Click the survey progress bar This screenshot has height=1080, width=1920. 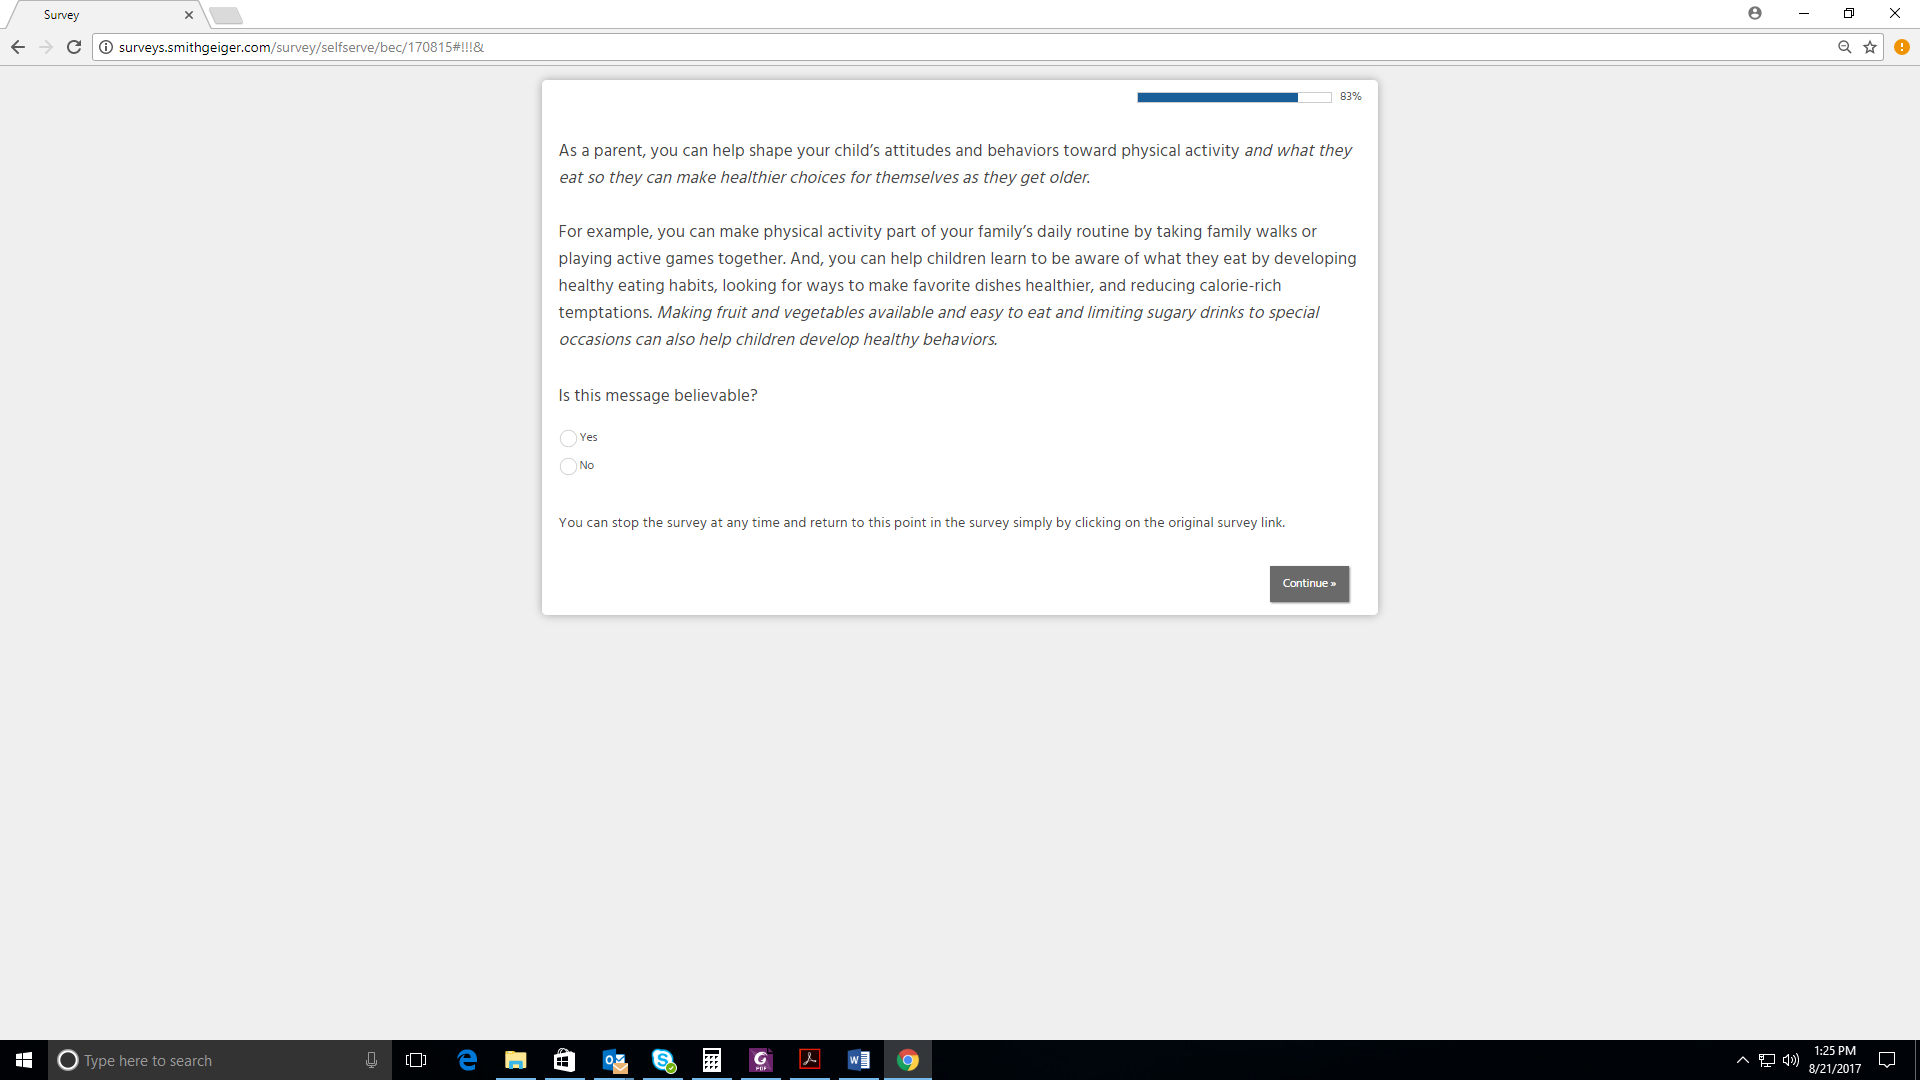(x=1233, y=97)
